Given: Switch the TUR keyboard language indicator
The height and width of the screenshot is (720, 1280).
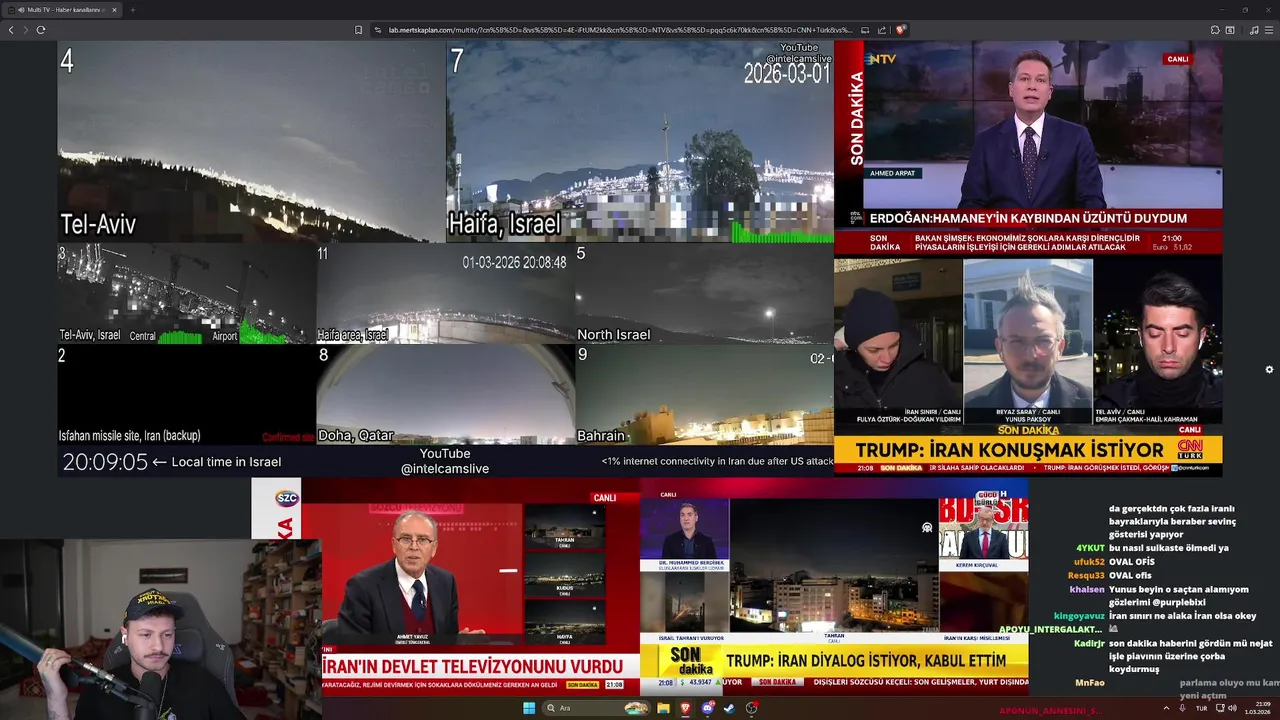Looking at the screenshot, I should [x=1201, y=708].
